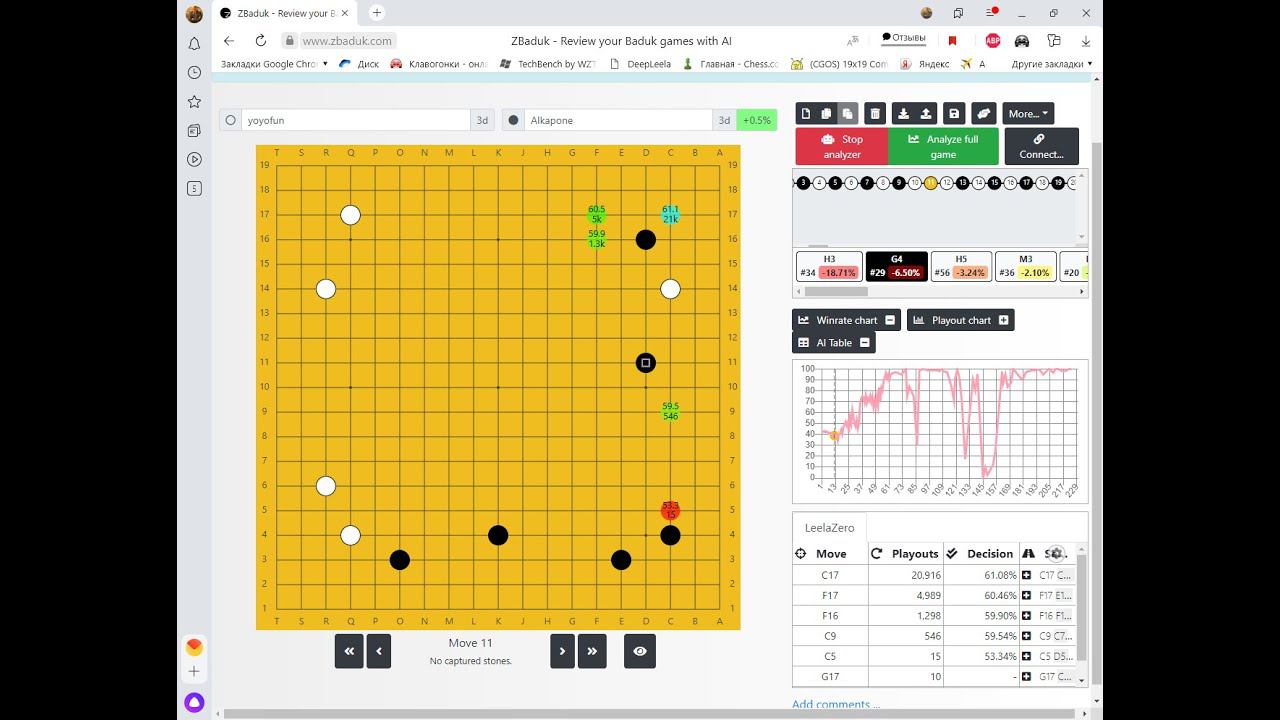1280x720 pixels.
Task: Expand the F17 sequence plus icon
Action: click(1027, 595)
